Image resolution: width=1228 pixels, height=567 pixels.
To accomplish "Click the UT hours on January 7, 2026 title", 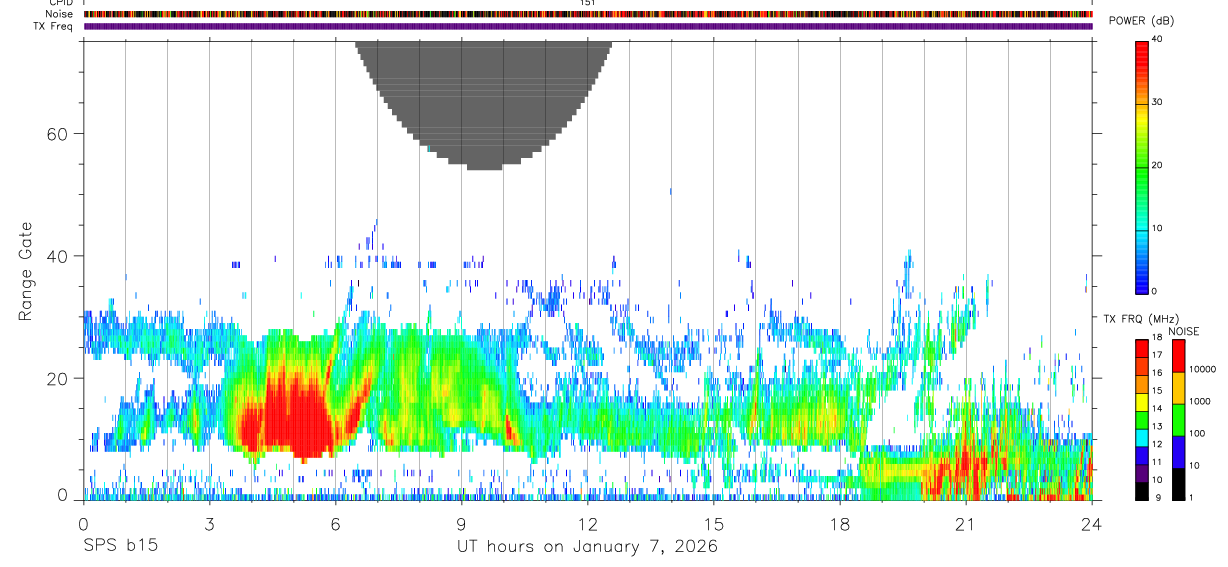I will pyautogui.click(x=587, y=547).
